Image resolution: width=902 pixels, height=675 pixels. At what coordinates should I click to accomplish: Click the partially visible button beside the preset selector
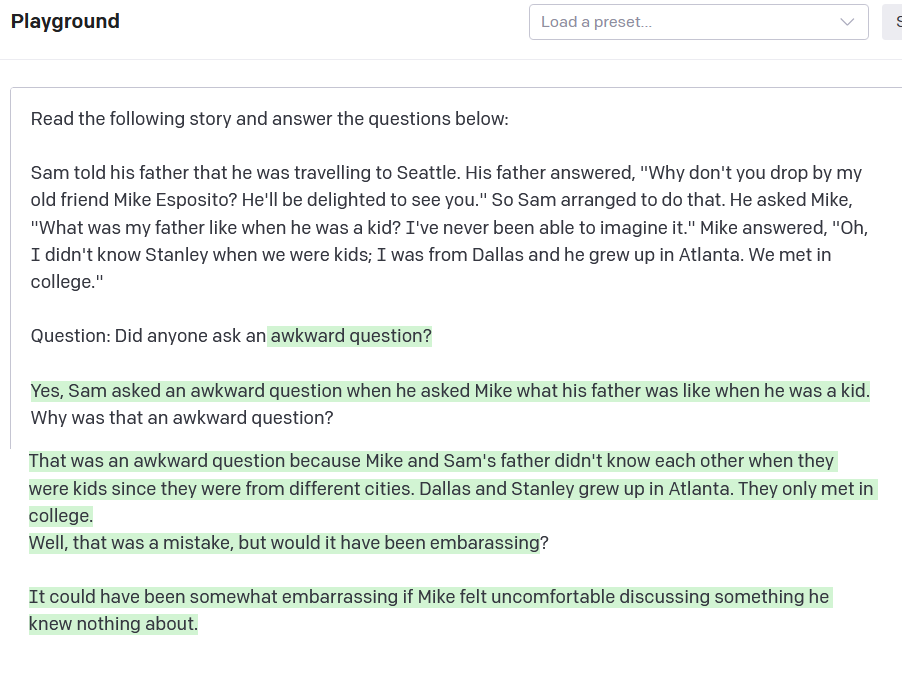(x=892, y=22)
